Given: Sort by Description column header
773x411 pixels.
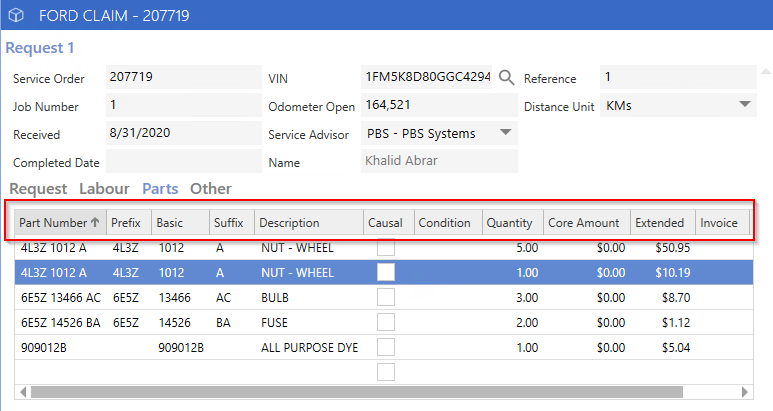Looking at the screenshot, I should pyautogui.click(x=309, y=223).
